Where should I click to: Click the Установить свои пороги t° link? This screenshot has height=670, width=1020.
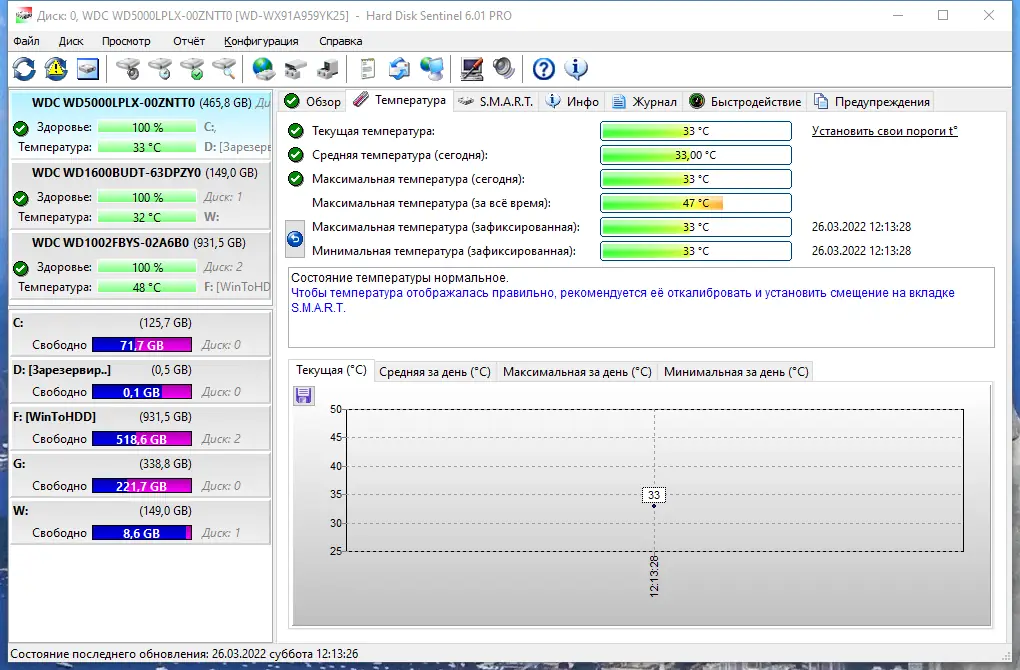pos(885,131)
